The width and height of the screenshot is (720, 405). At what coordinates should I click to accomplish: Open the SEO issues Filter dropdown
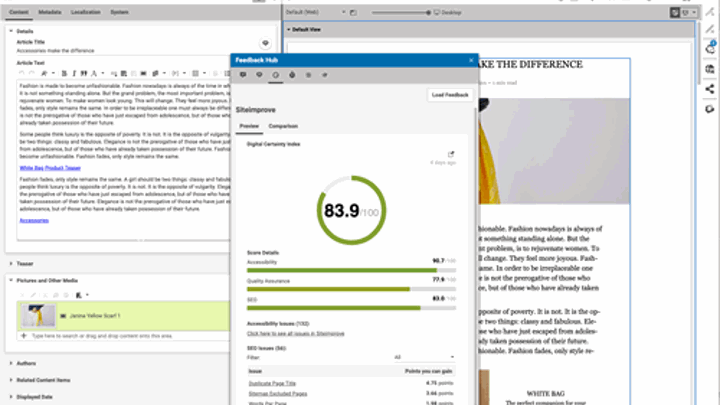pyautogui.click(x=424, y=356)
